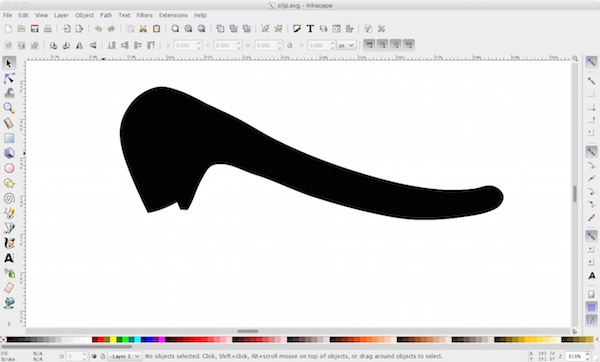
Task: Open the Path menu
Action: click(106, 15)
